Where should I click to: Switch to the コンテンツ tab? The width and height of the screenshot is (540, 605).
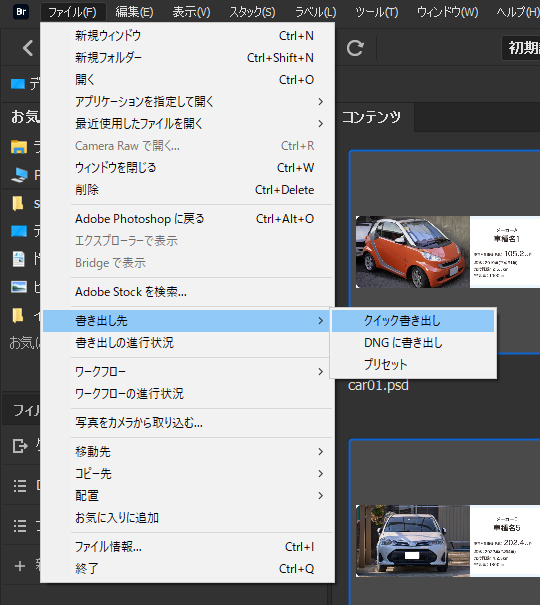pos(371,117)
